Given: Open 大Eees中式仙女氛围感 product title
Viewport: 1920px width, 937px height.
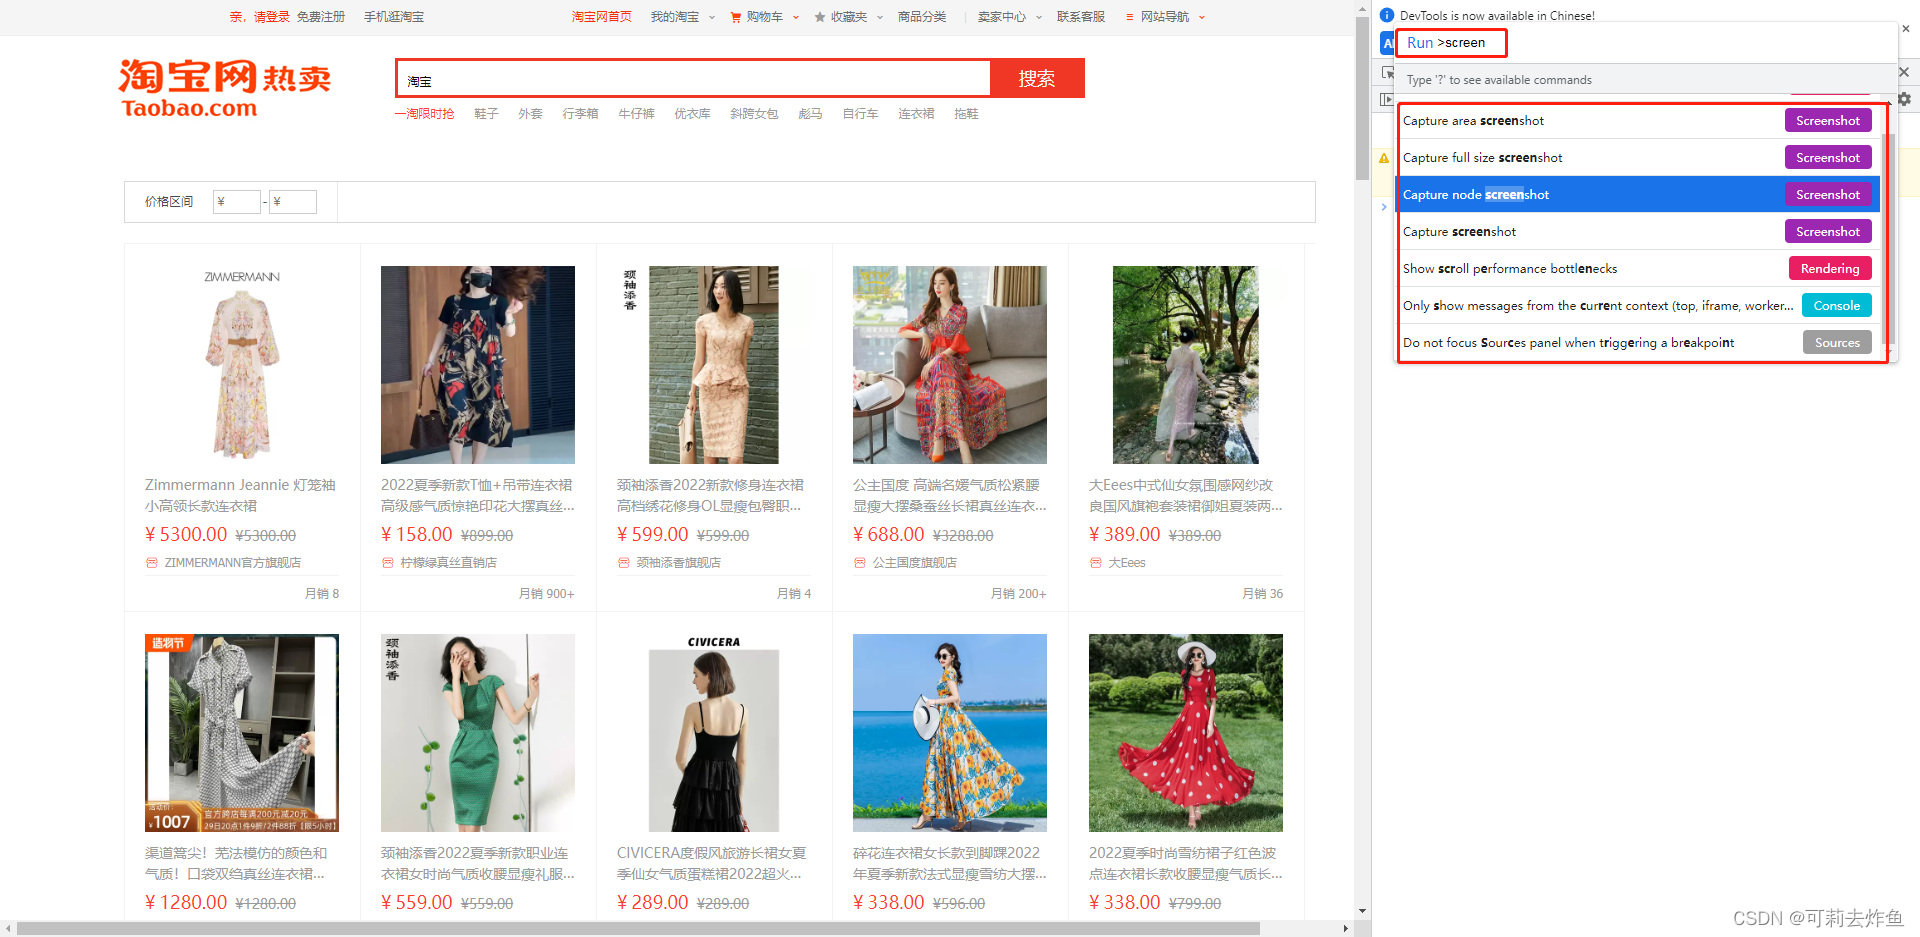Looking at the screenshot, I should point(1186,496).
